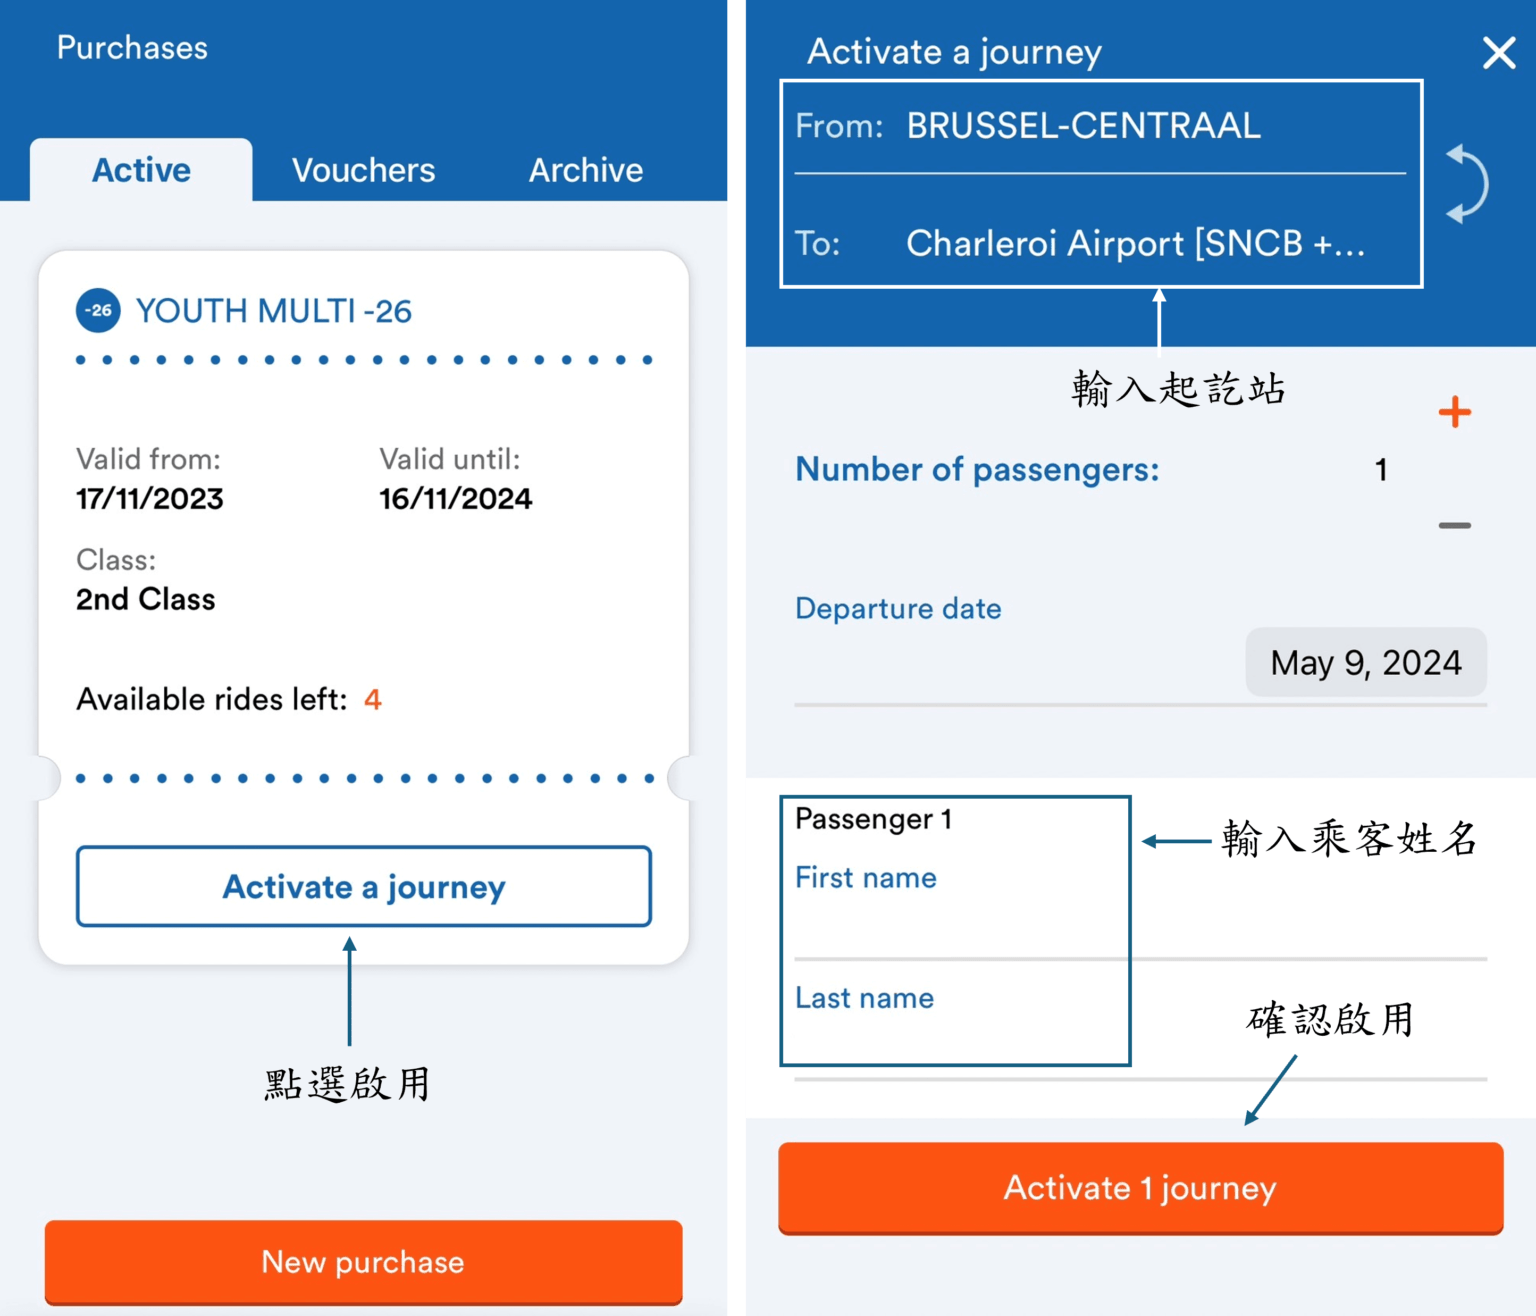Switch to the Vouchers tab
Screen dimensions: 1536x1316
[364, 170]
